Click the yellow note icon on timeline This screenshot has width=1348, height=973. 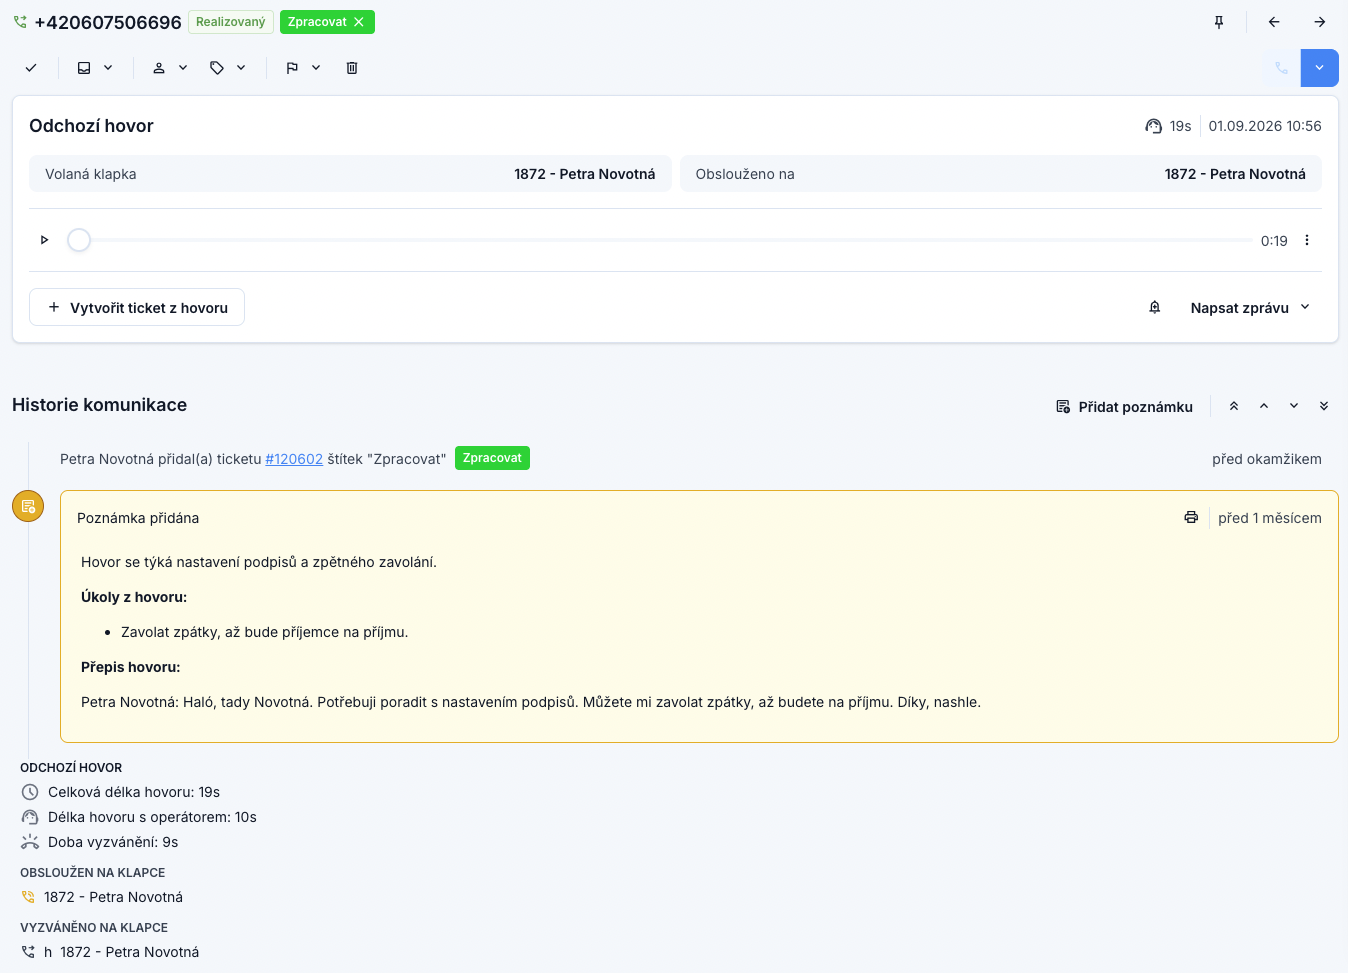[28, 506]
